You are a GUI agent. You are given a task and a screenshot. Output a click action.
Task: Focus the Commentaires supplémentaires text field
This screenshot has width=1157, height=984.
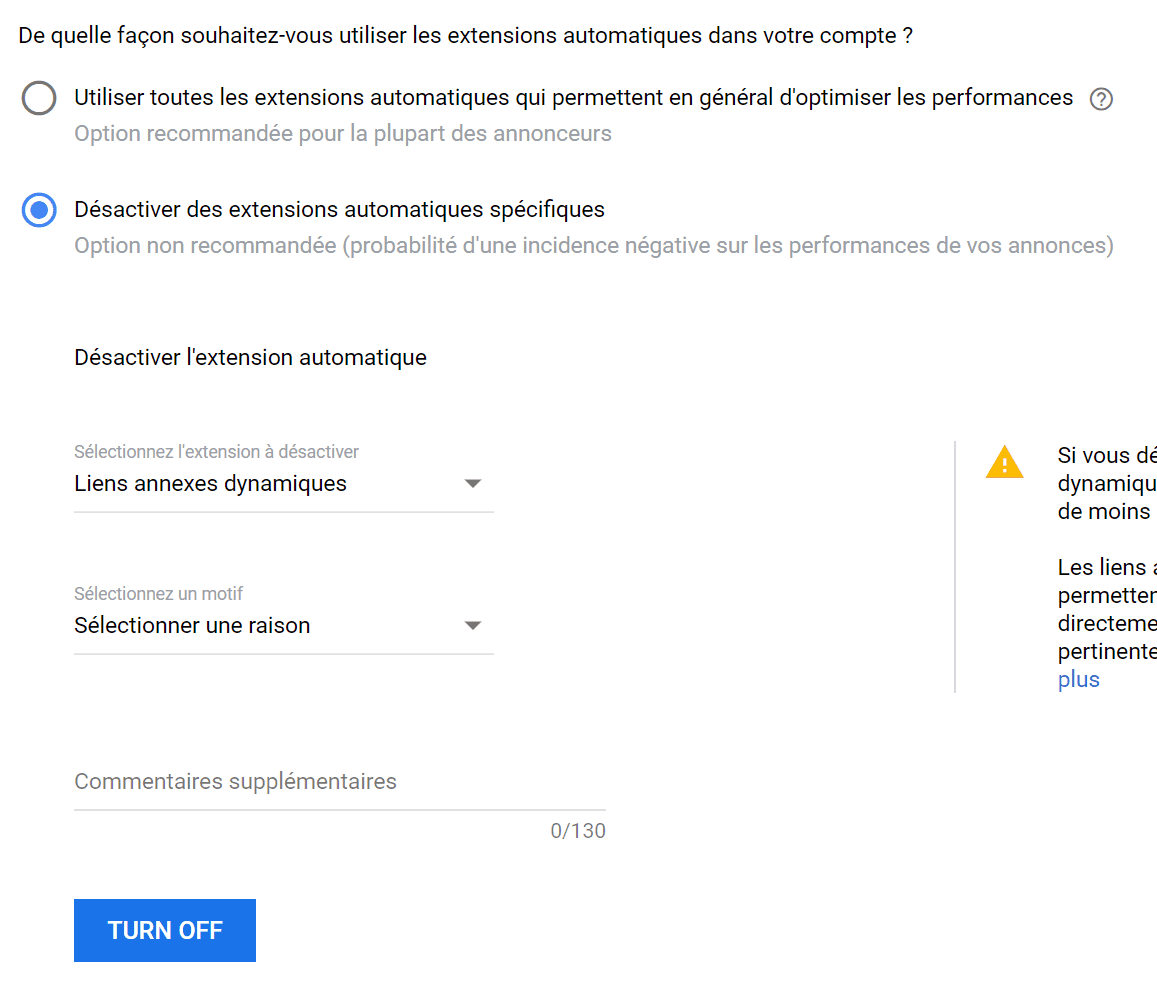coord(339,782)
